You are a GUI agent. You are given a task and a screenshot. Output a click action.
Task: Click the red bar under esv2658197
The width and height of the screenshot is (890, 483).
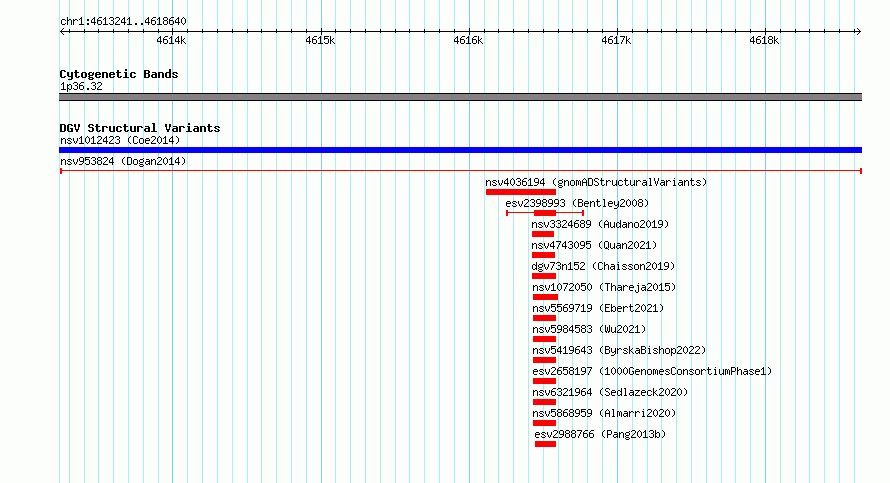pyautogui.click(x=544, y=381)
